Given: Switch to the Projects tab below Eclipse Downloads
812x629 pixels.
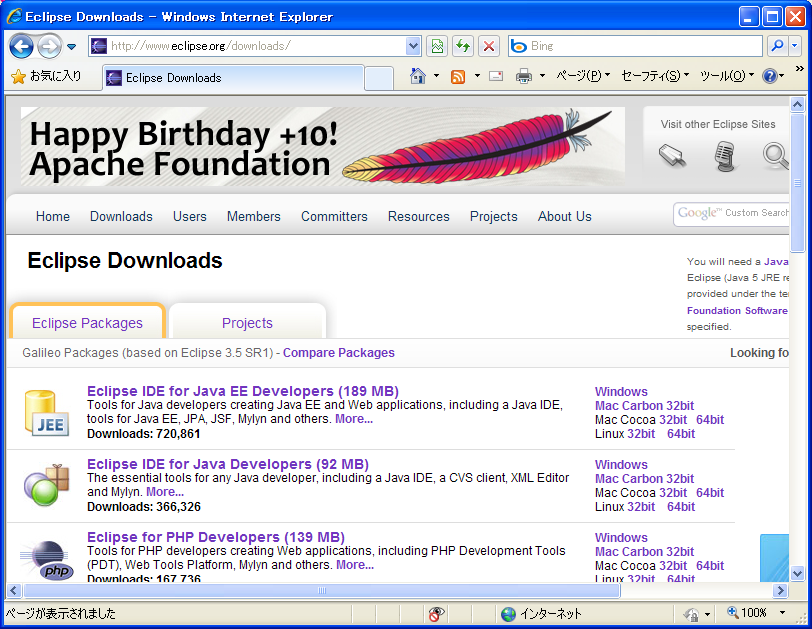Looking at the screenshot, I should (247, 323).
